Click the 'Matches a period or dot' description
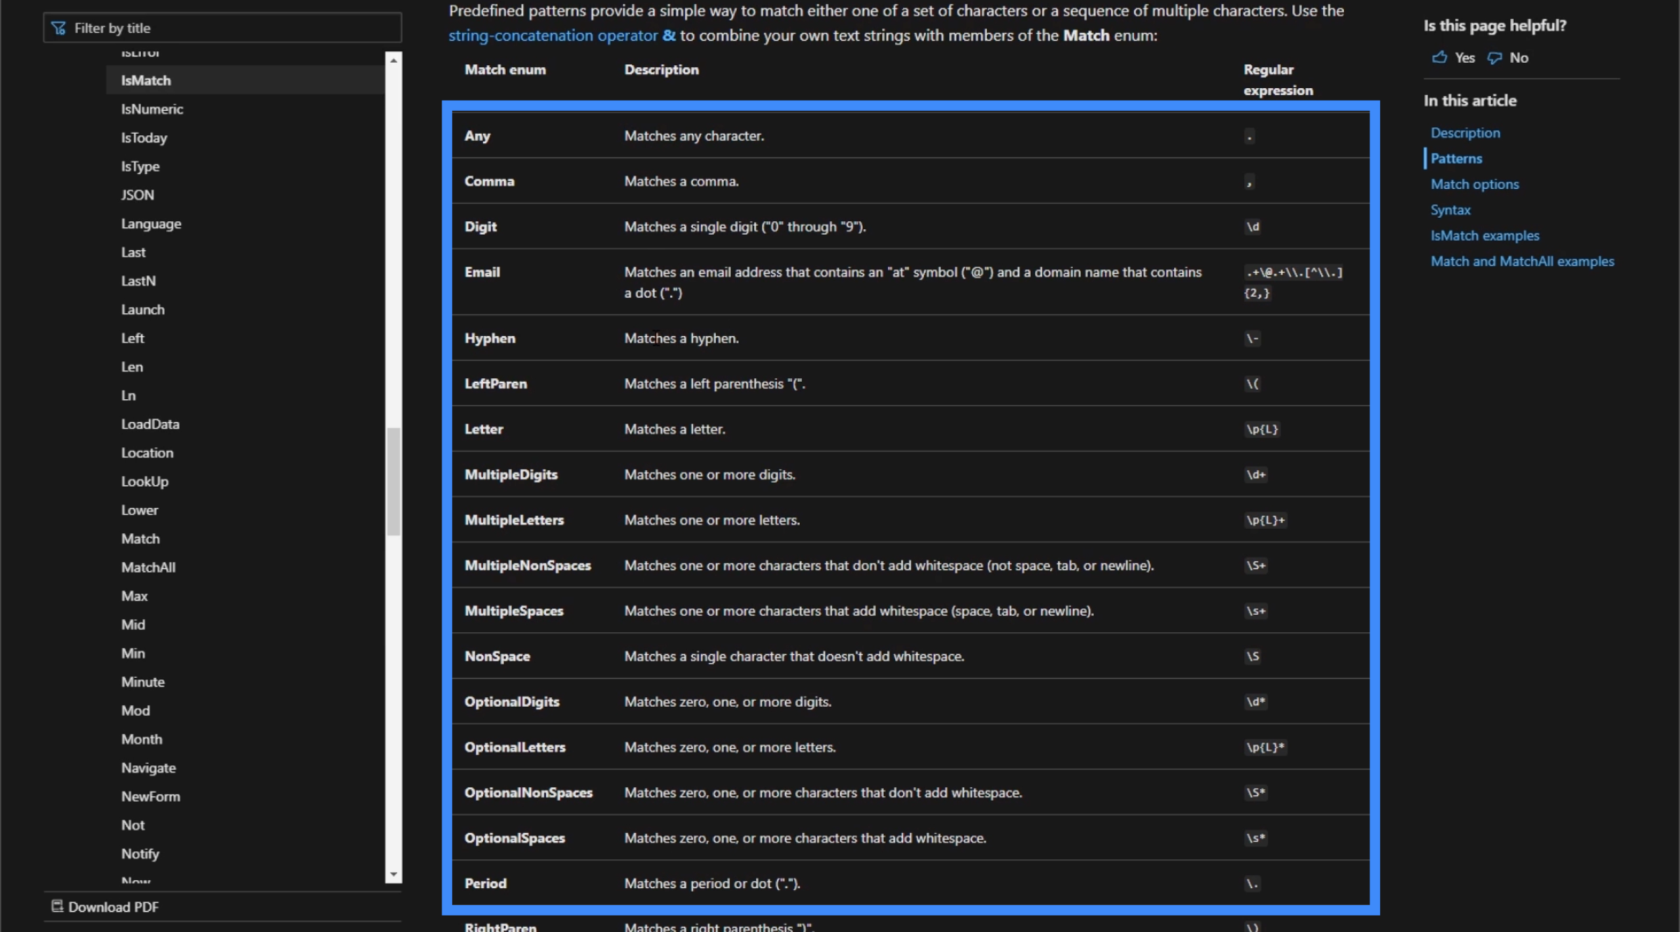 point(712,884)
